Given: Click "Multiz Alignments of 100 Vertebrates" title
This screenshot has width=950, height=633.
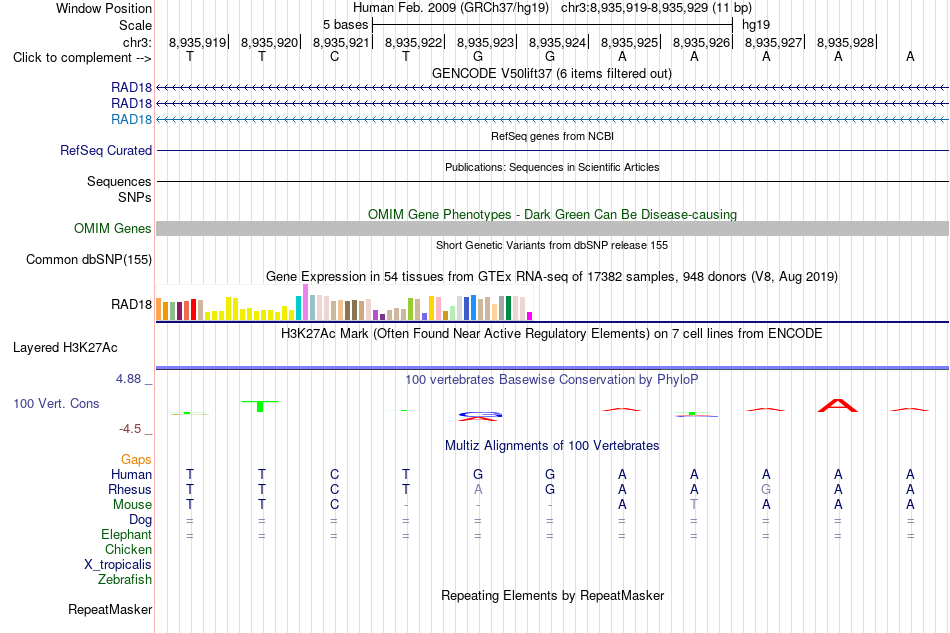Looking at the screenshot, I should (x=552, y=446).
